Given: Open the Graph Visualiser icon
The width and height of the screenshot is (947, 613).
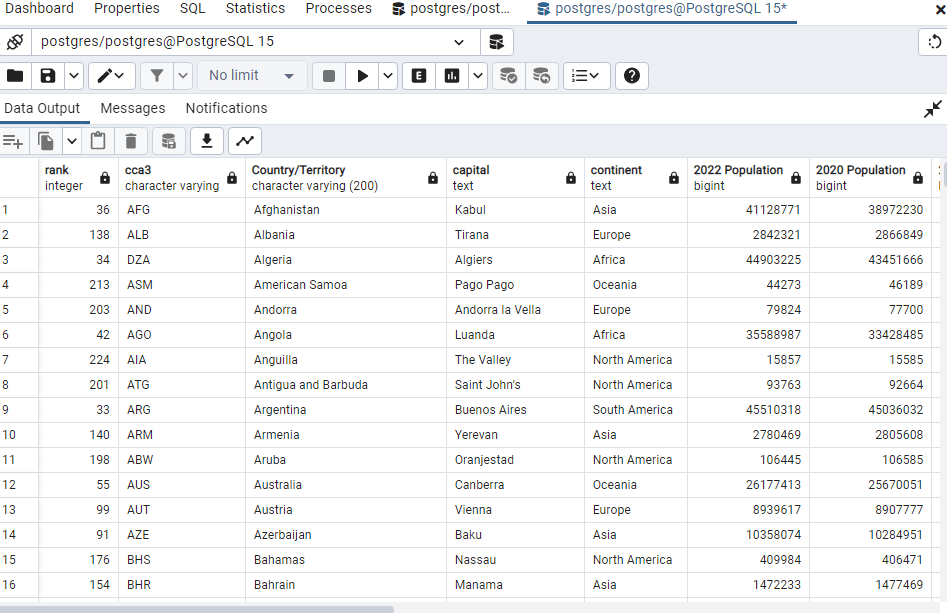Looking at the screenshot, I should [x=244, y=141].
